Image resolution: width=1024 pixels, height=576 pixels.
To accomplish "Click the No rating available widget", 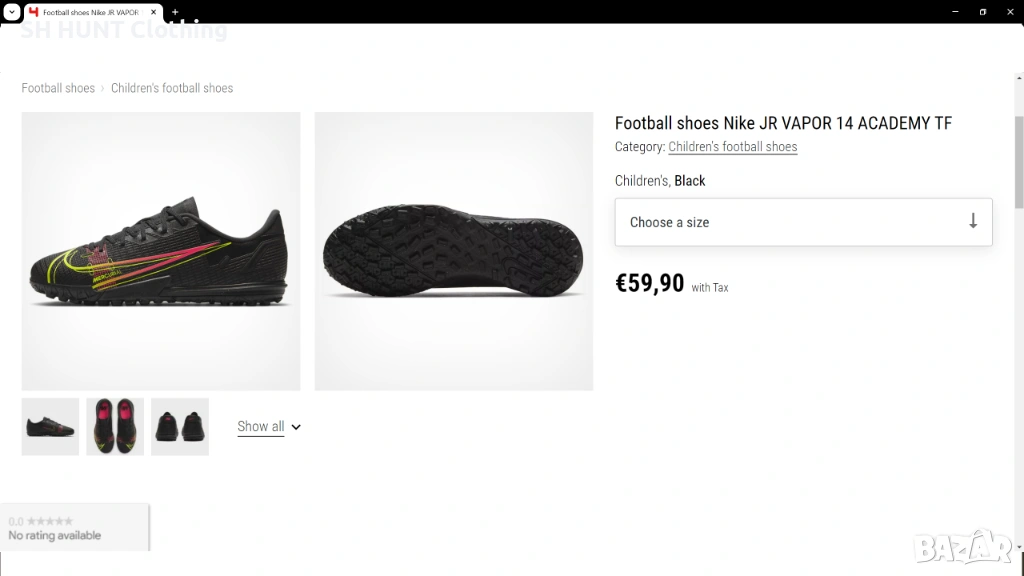I will [x=74, y=527].
